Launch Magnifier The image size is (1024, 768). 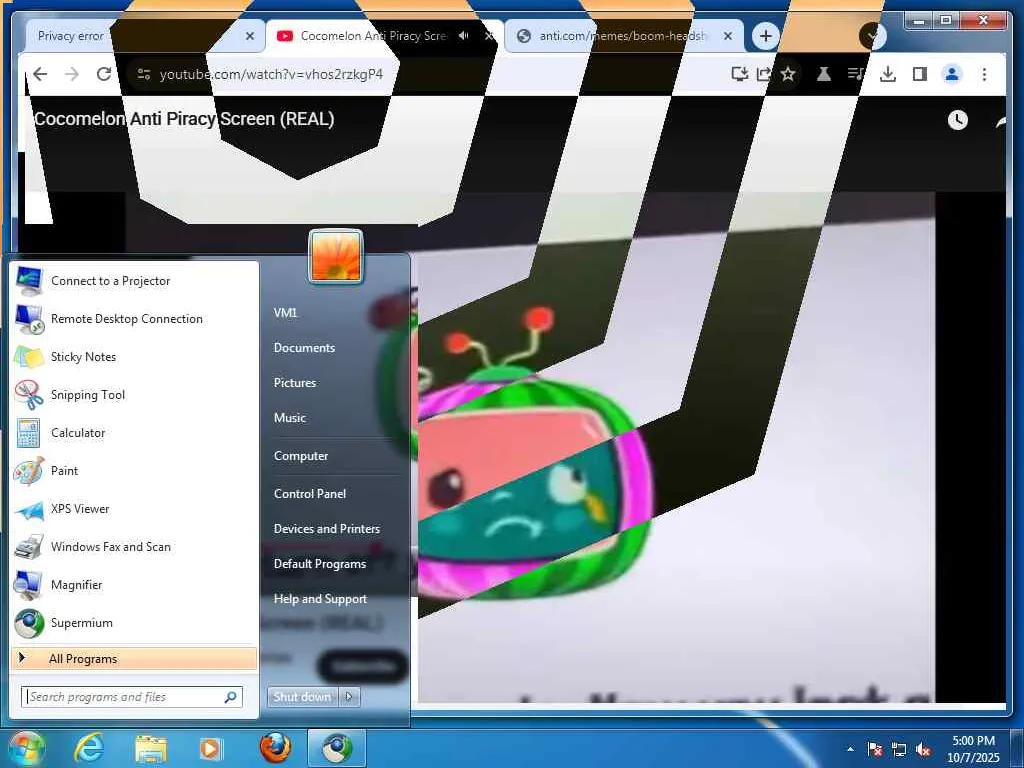click(x=134, y=584)
